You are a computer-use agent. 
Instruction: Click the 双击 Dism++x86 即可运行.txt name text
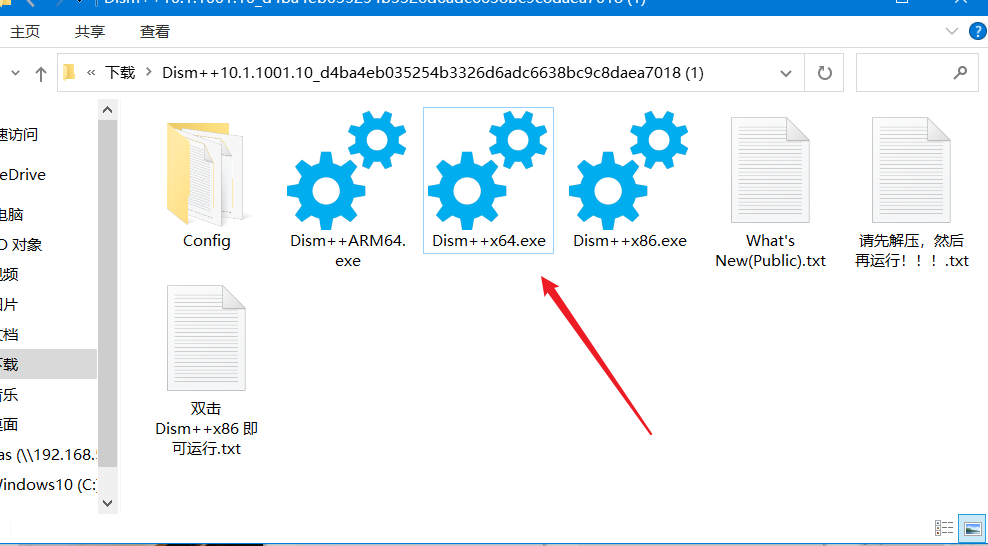207,428
